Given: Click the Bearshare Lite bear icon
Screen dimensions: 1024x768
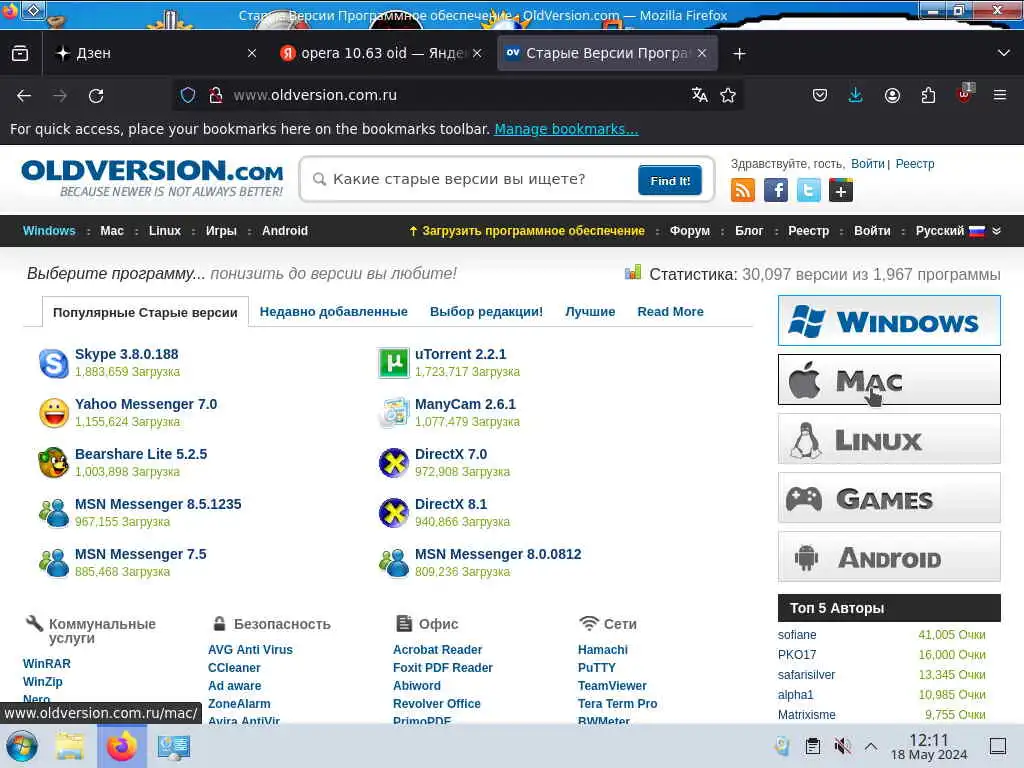Looking at the screenshot, I should point(54,463).
